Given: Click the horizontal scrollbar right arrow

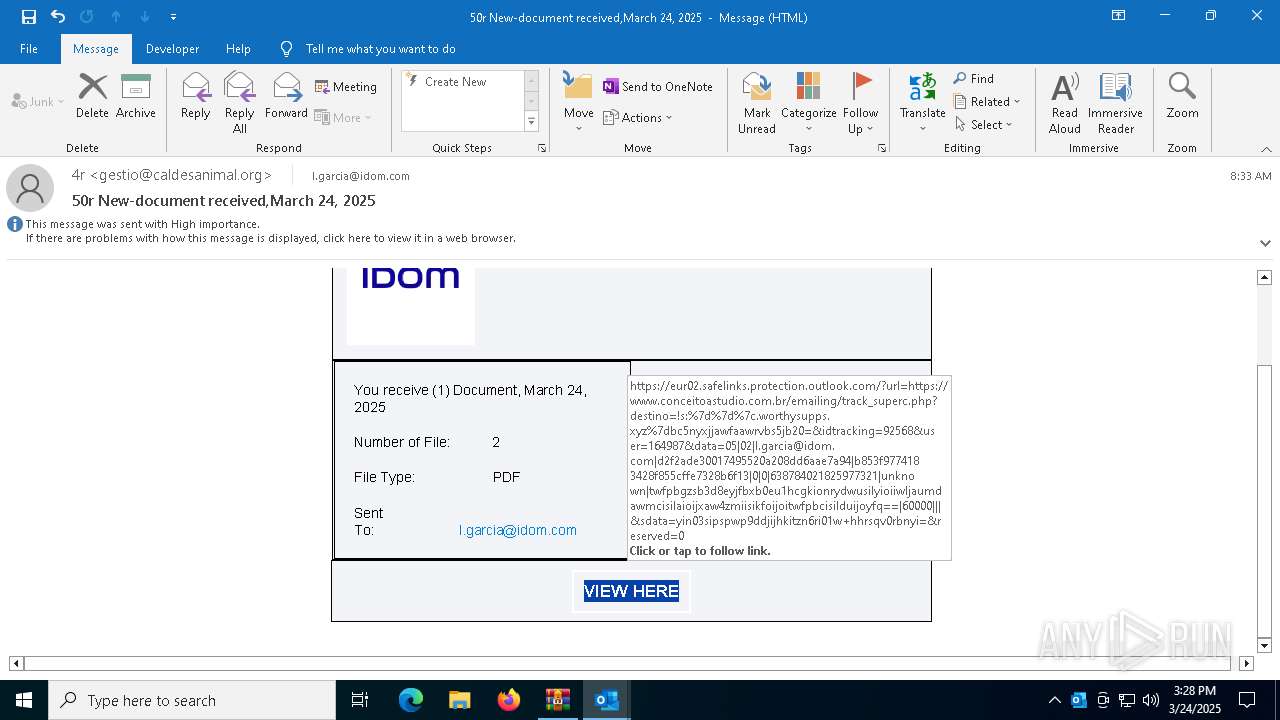Looking at the screenshot, I should coord(1246,663).
